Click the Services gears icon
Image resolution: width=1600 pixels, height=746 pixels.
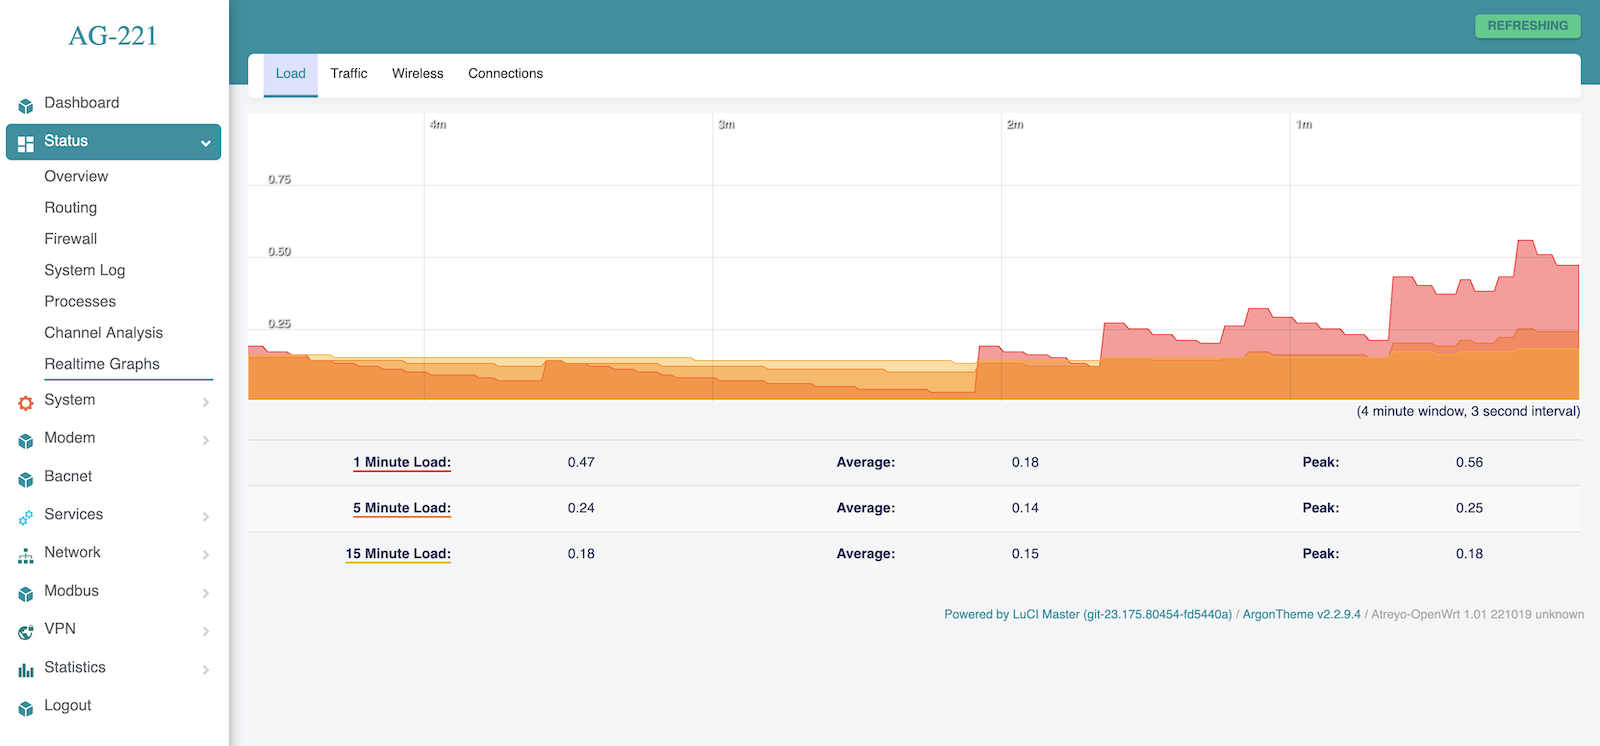click(x=26, y=517)
